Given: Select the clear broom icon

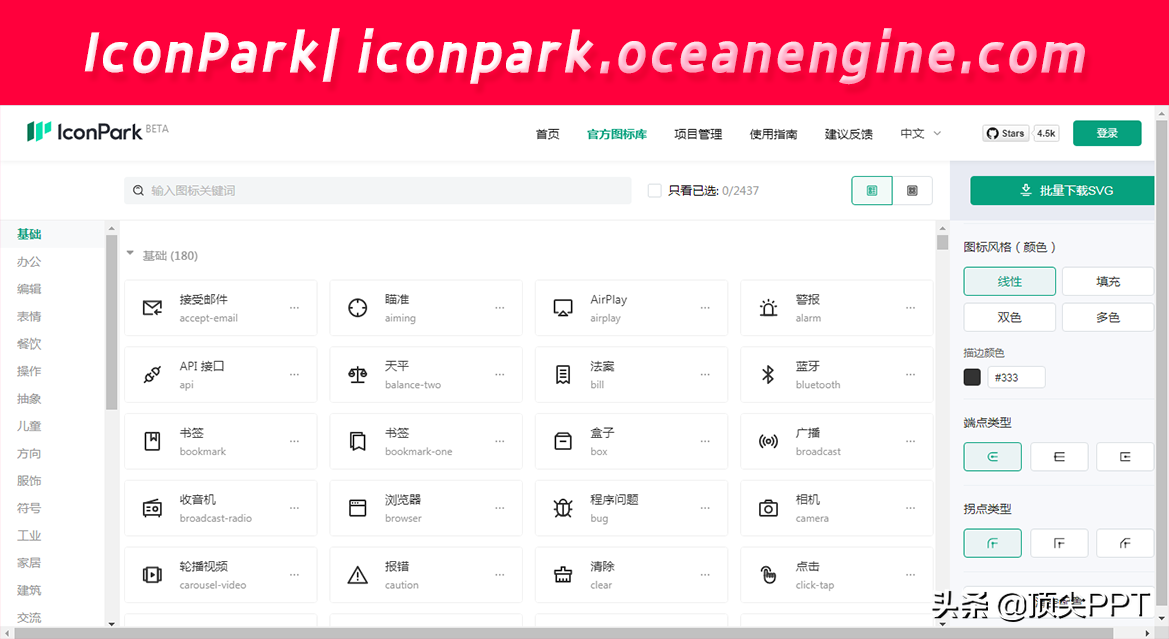Looking at the screenshot, I should click(563, 575).
